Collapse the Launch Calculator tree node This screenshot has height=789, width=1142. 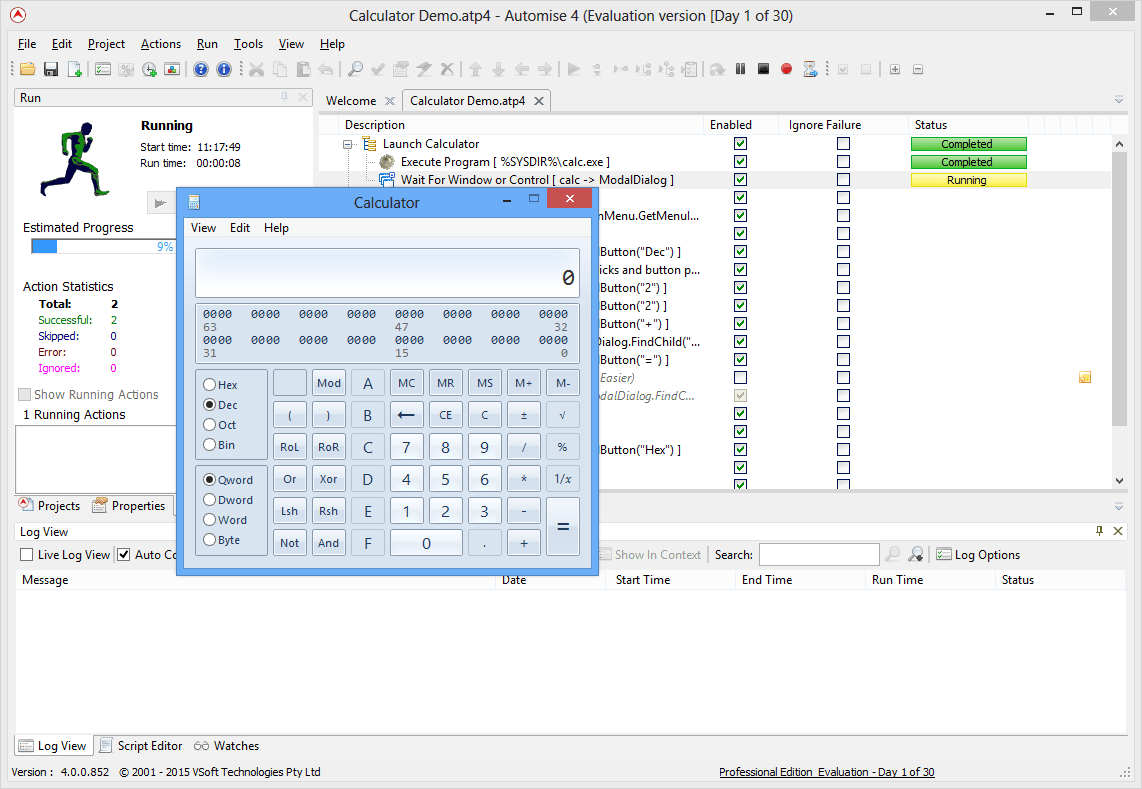point(348,144)
